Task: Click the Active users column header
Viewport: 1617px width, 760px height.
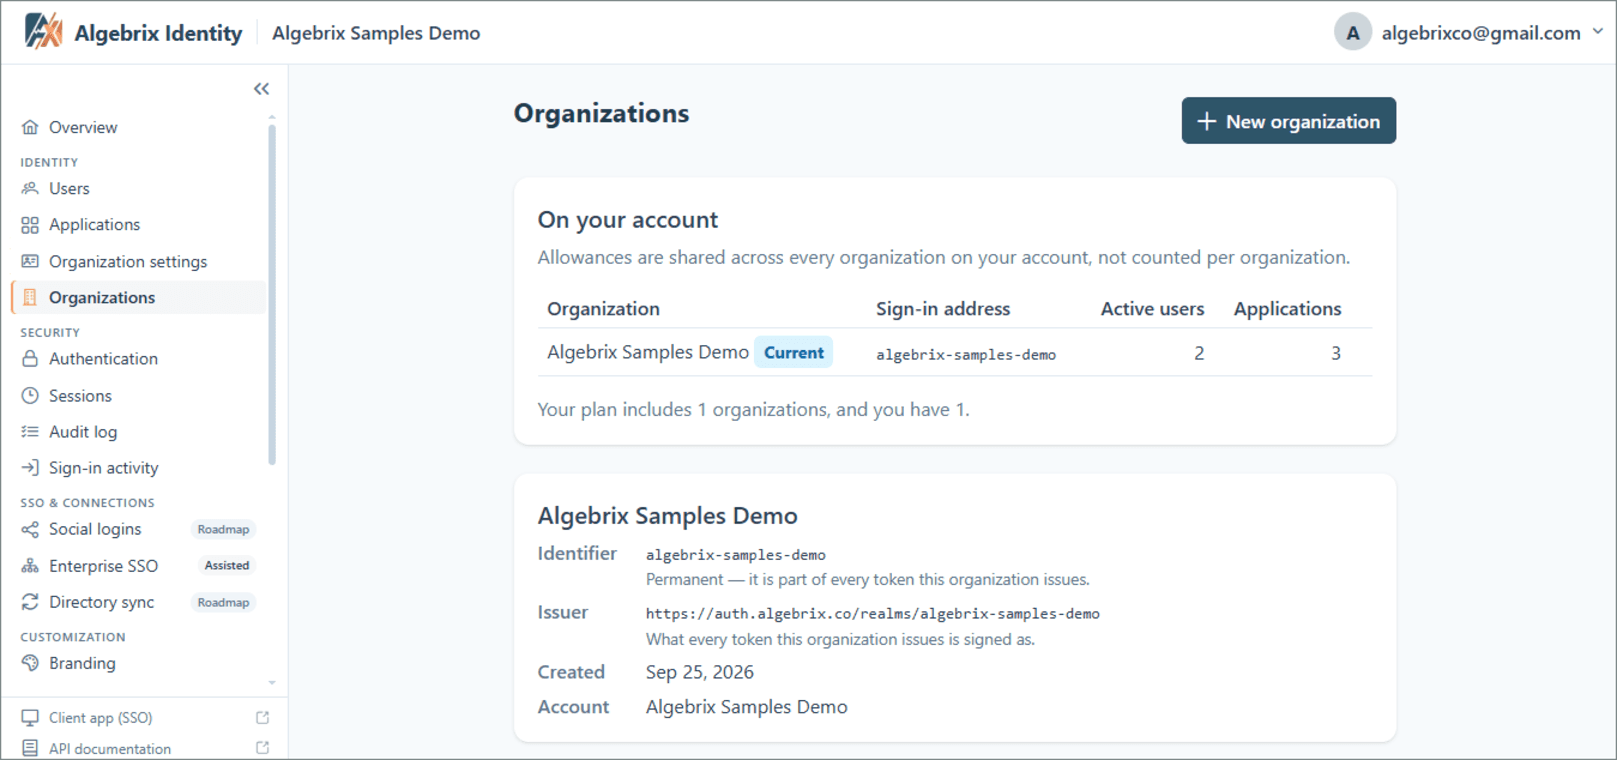Action: coord(1153,309)
